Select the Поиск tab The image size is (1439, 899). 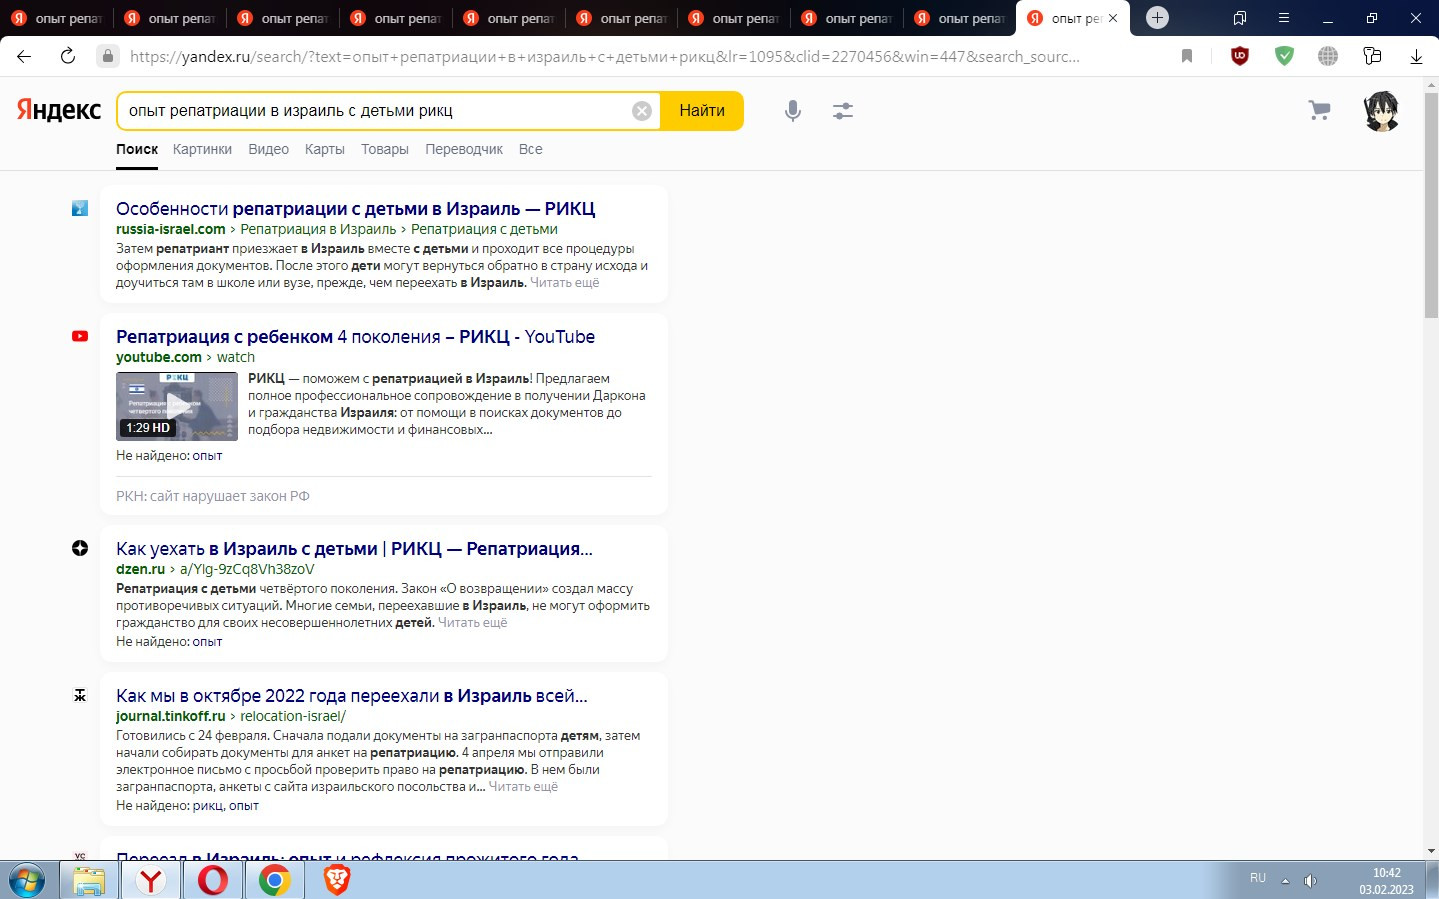[x=137, y=149]
